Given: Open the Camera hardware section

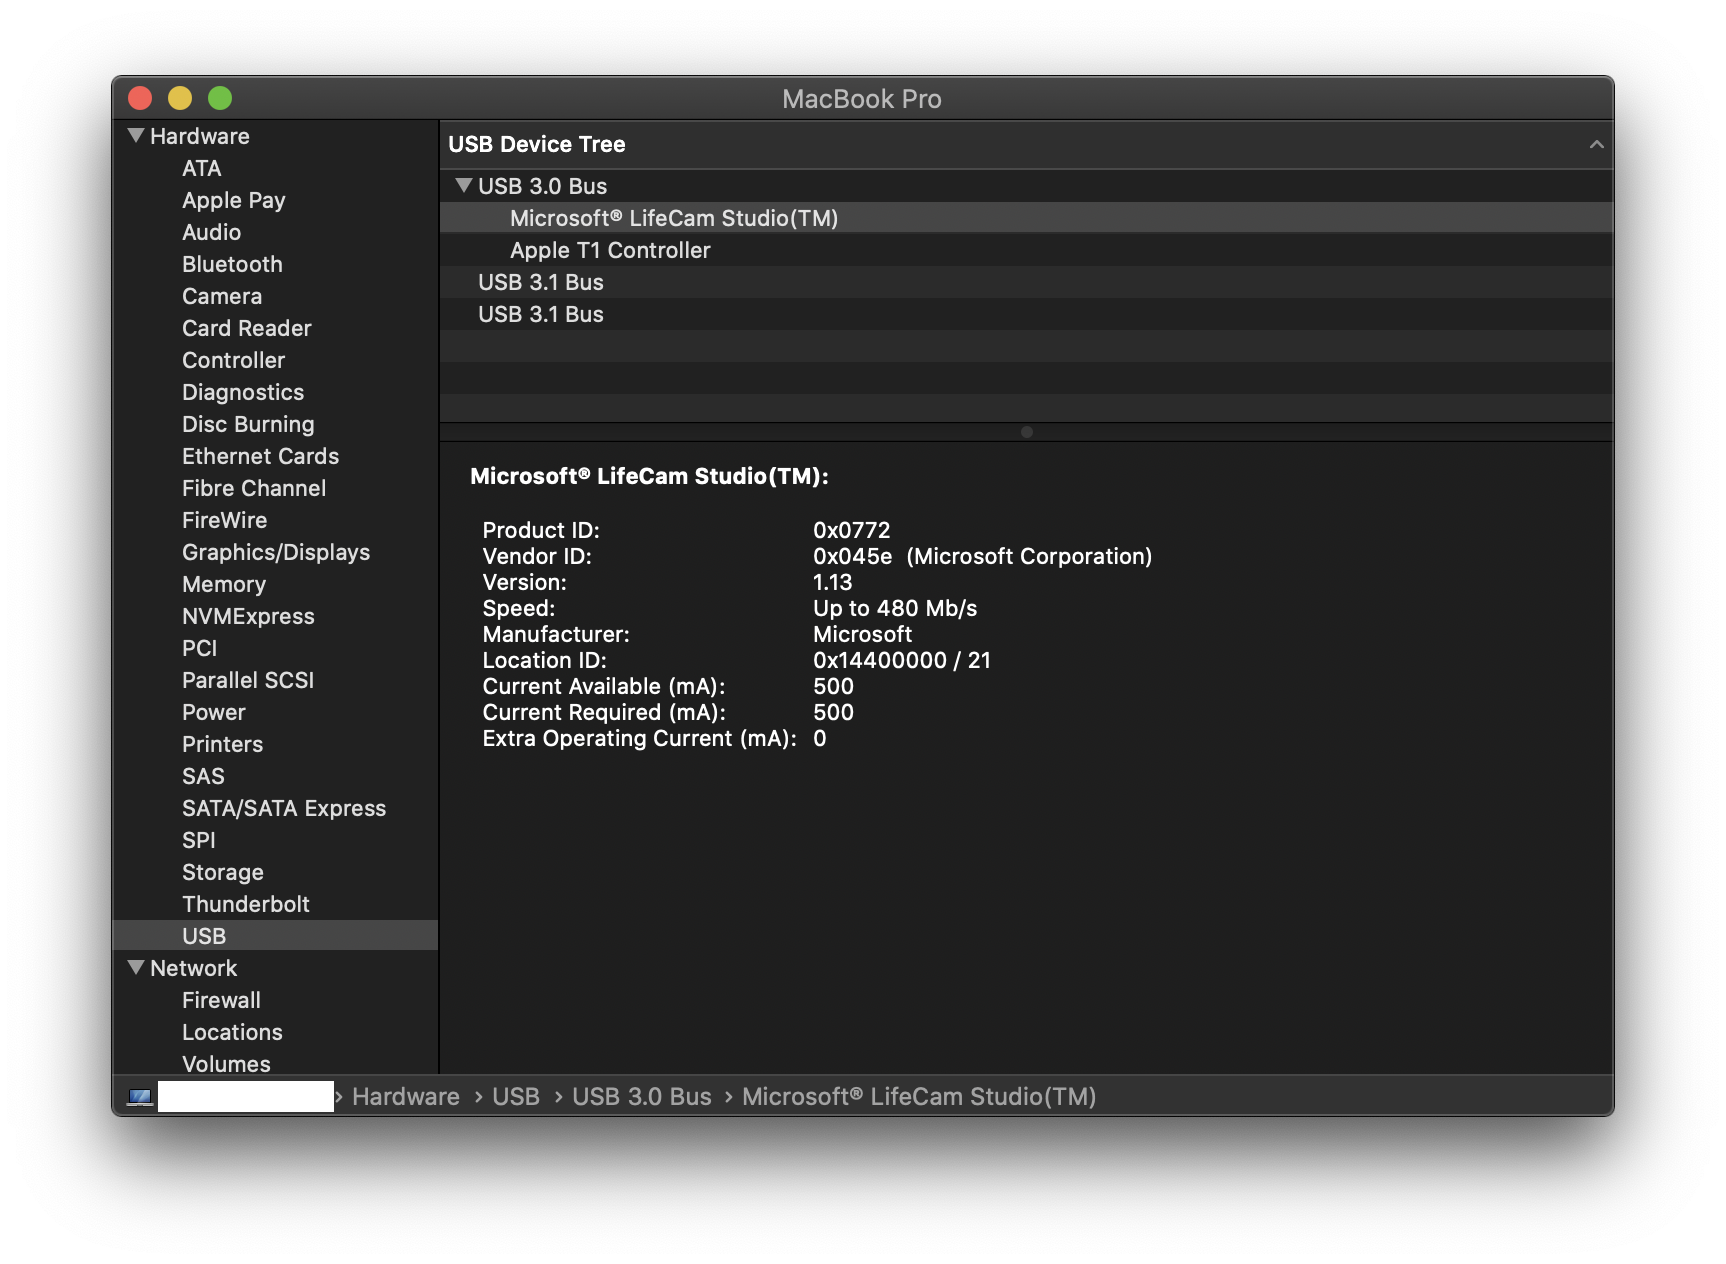Looking at the screenshot, I should 222,296.
